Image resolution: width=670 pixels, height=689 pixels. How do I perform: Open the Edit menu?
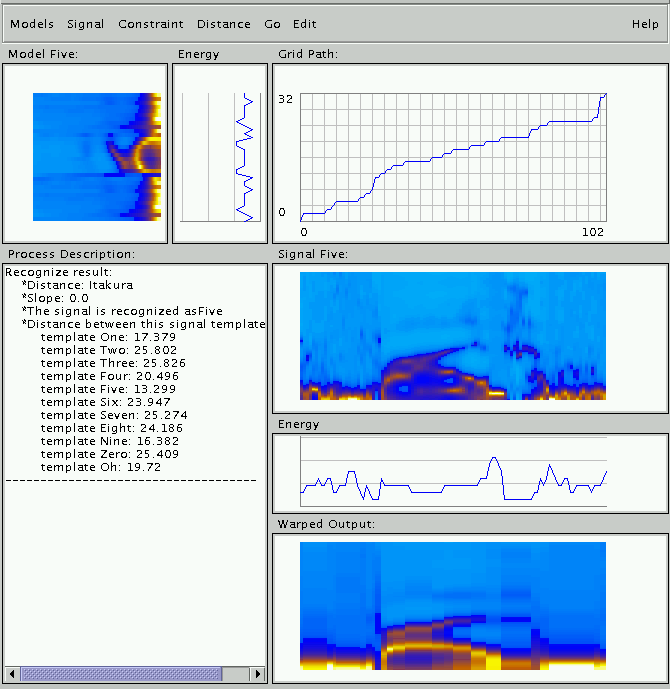point(305,24)
